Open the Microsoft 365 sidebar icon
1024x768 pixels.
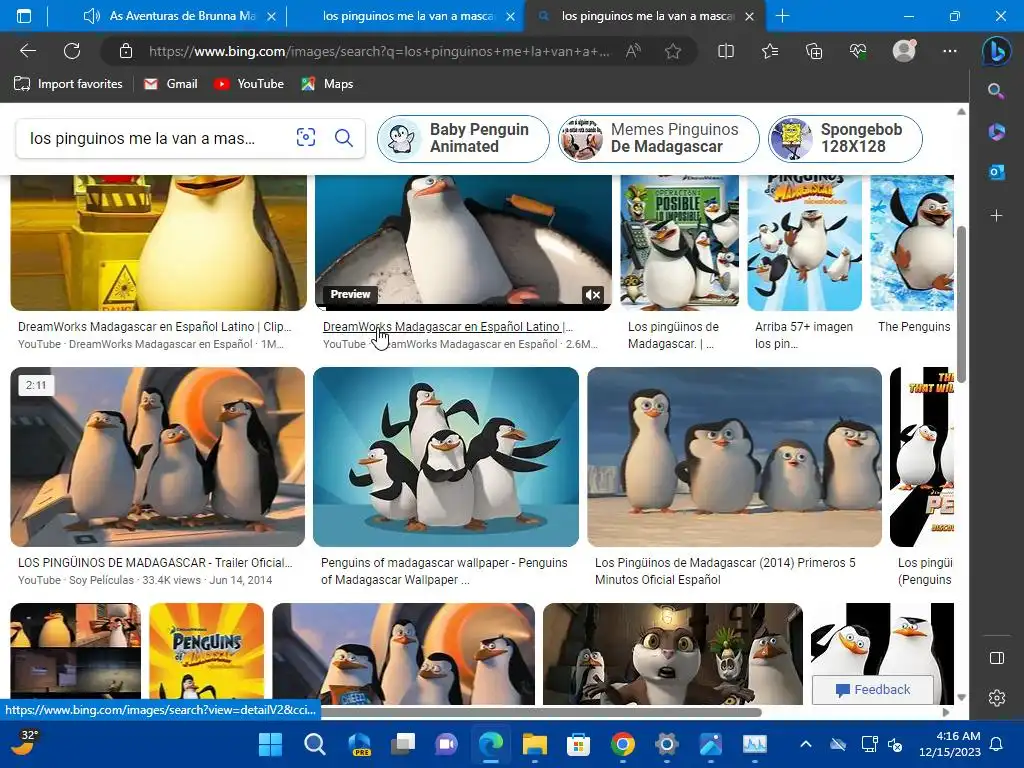coord(996,131)
